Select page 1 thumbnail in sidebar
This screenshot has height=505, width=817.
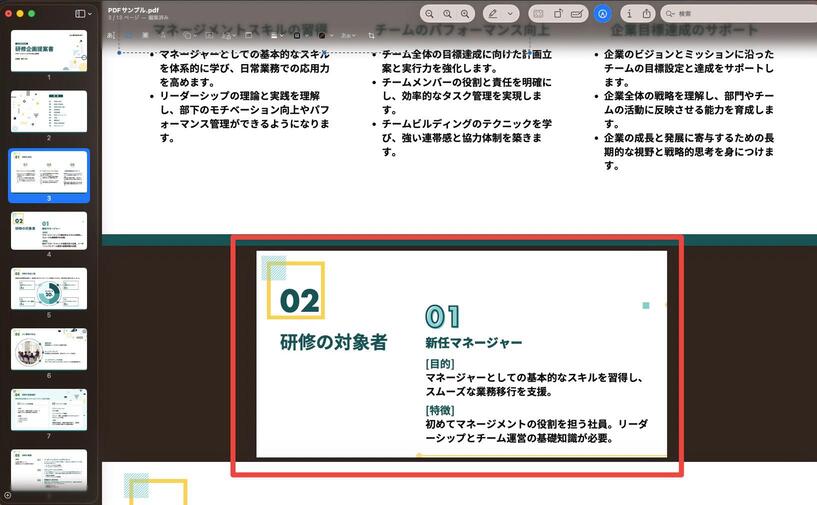click(49, 51)
